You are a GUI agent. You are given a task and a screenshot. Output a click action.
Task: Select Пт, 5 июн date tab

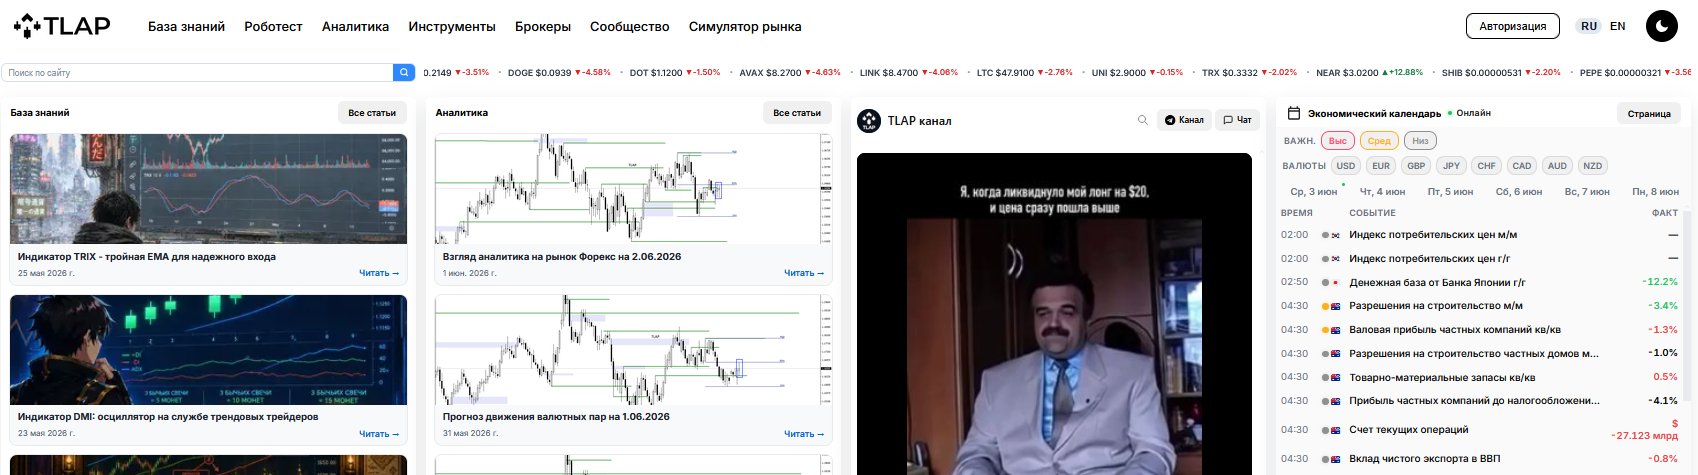click(1450, 191)
